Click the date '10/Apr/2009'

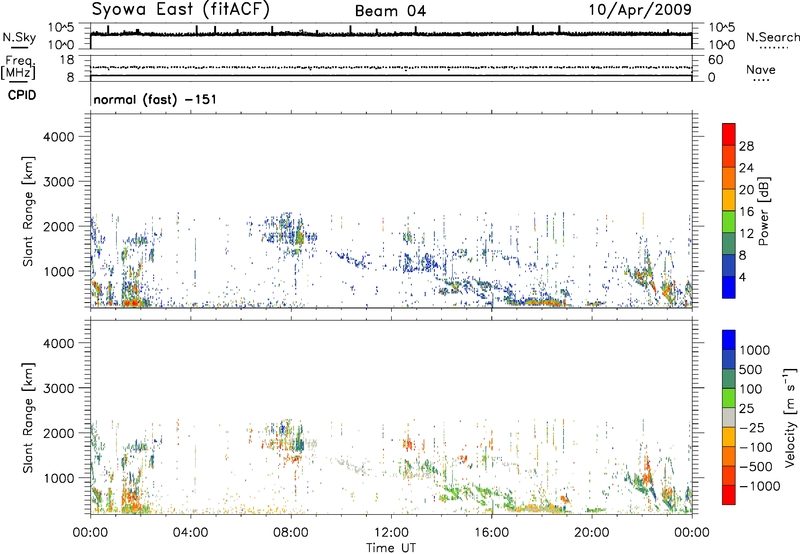[640, 10]
